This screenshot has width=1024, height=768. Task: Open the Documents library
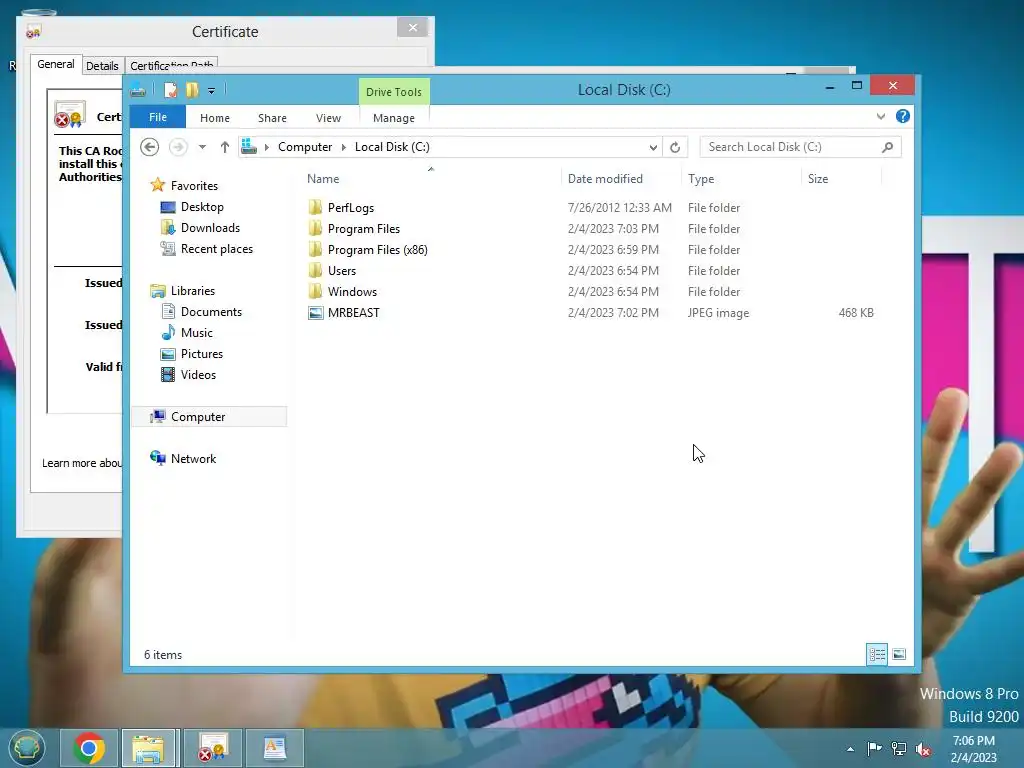pos(211,312)
